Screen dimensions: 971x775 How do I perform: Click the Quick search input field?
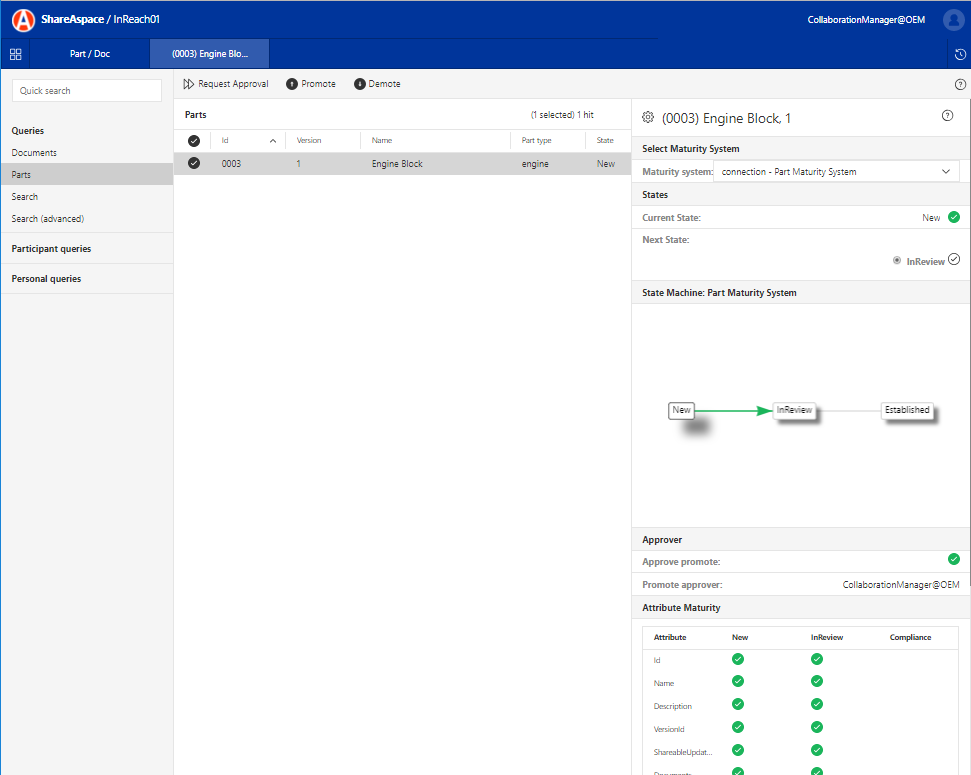[86, 91]
